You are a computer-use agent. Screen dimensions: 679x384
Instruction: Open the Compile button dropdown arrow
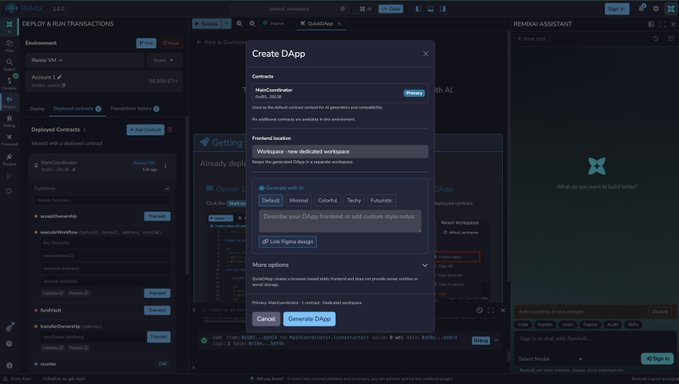click(x=226, y=23)
